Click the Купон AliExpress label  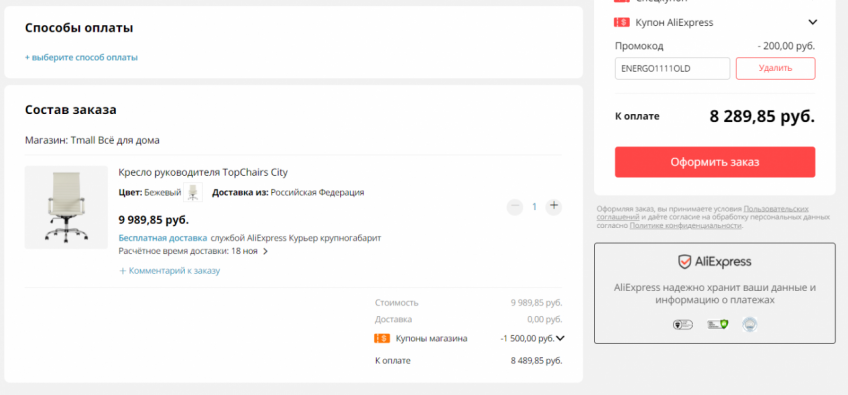(x=674, y=23)
